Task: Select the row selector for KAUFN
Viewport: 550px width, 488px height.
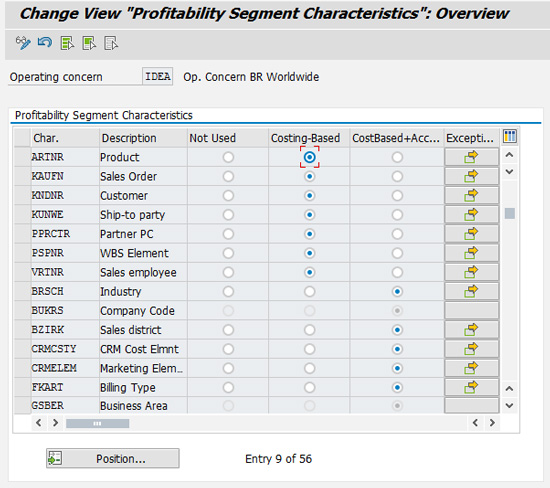Action: (22, 176)
